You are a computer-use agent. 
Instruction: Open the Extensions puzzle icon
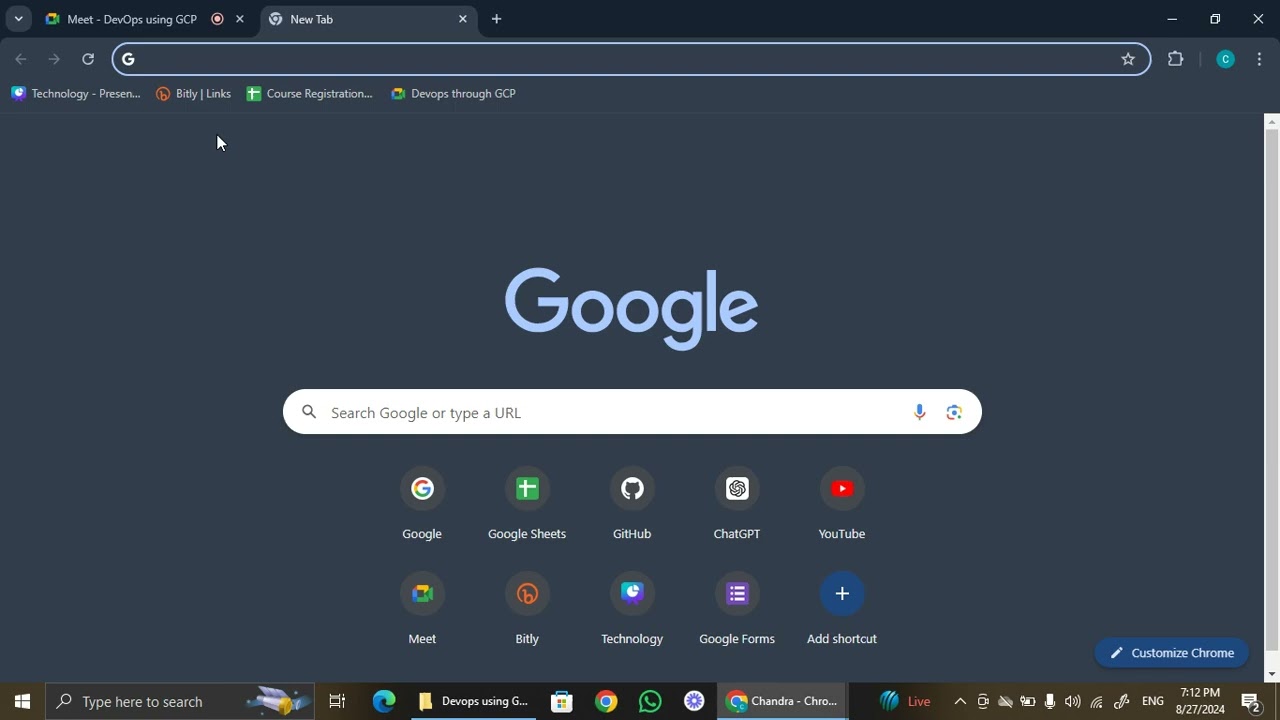1176,59
